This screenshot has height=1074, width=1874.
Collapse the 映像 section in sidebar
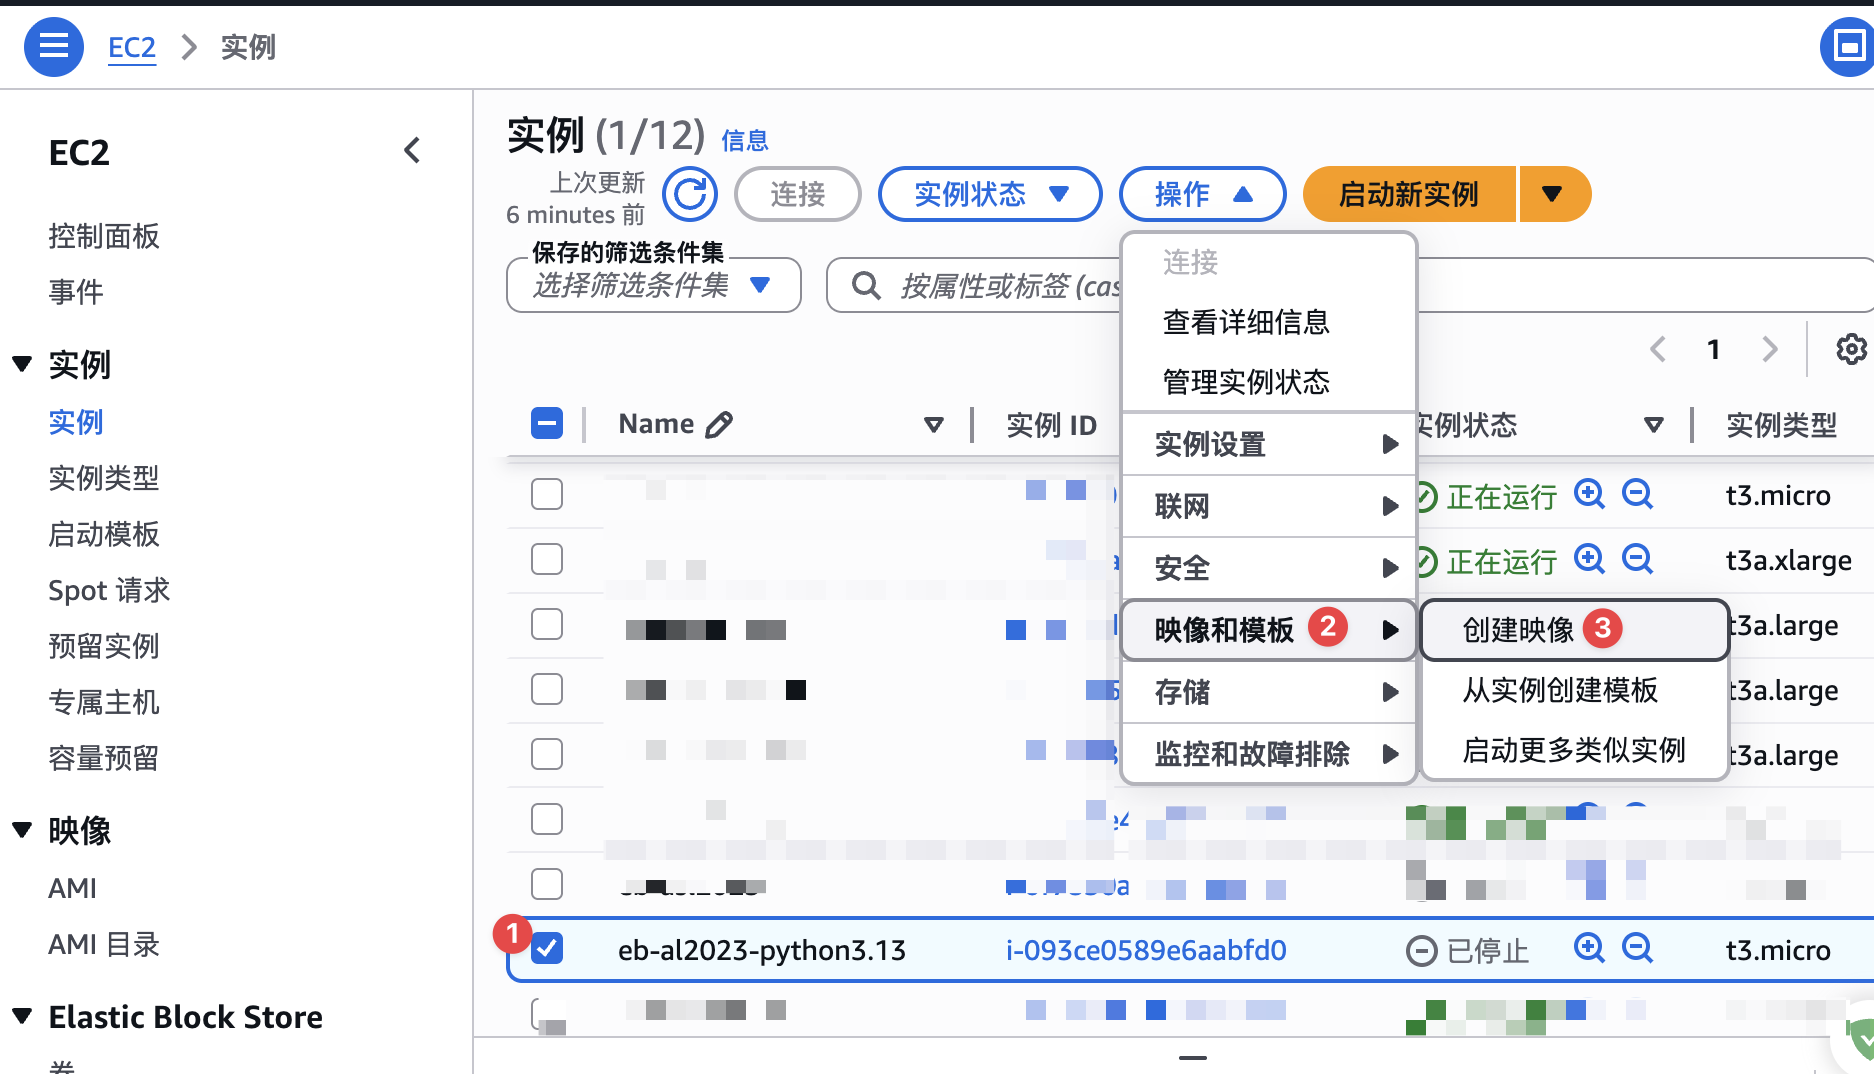click(x=22, y=830)
